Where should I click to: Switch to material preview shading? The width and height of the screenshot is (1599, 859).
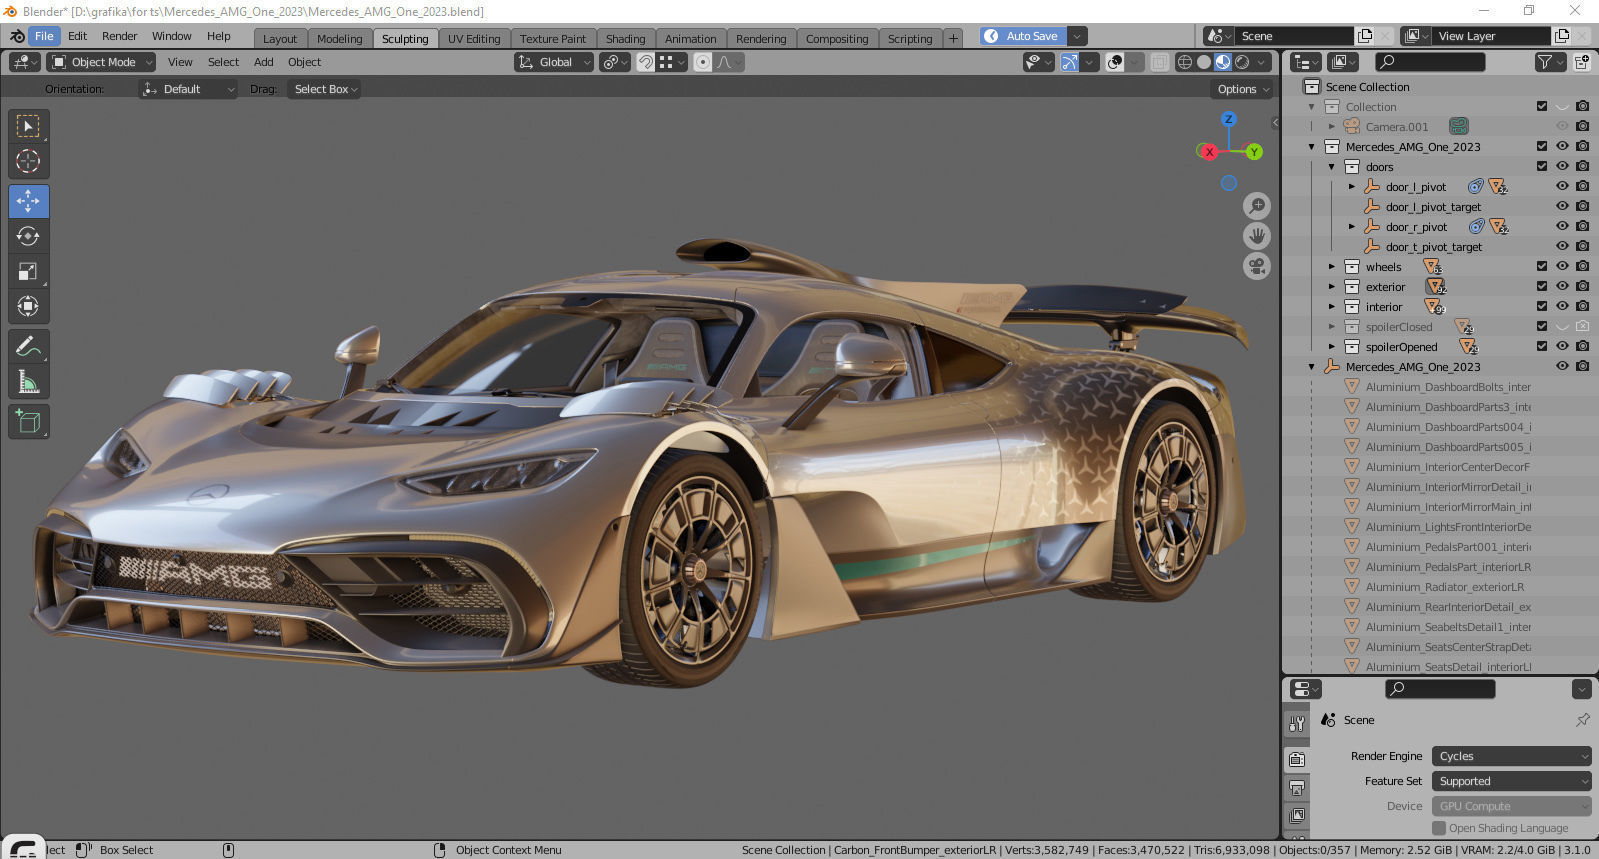pyautogui.click(x=1223, y=62)
